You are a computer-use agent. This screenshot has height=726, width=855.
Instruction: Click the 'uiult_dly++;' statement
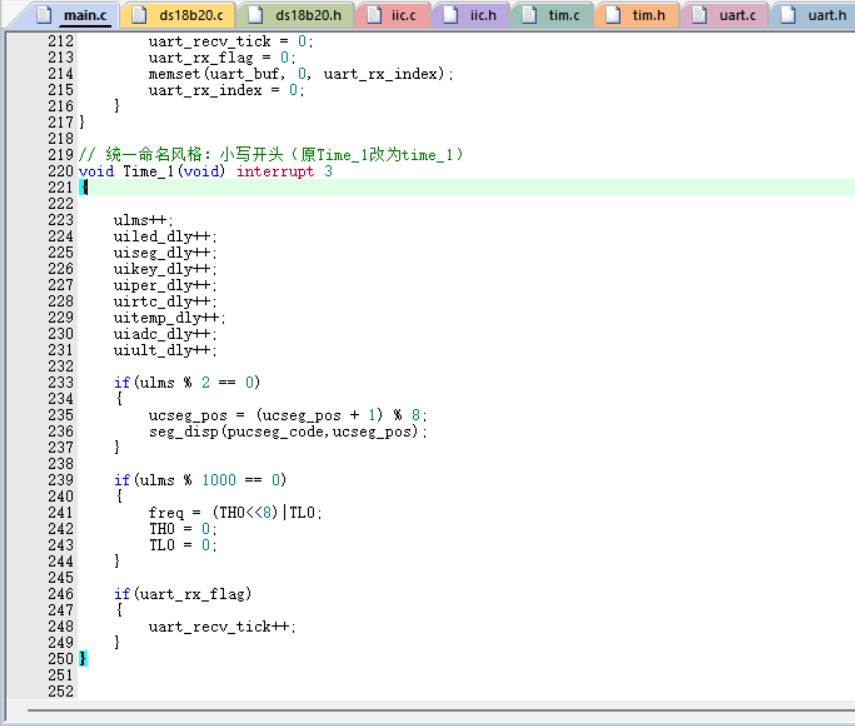(x=165, y=351)
